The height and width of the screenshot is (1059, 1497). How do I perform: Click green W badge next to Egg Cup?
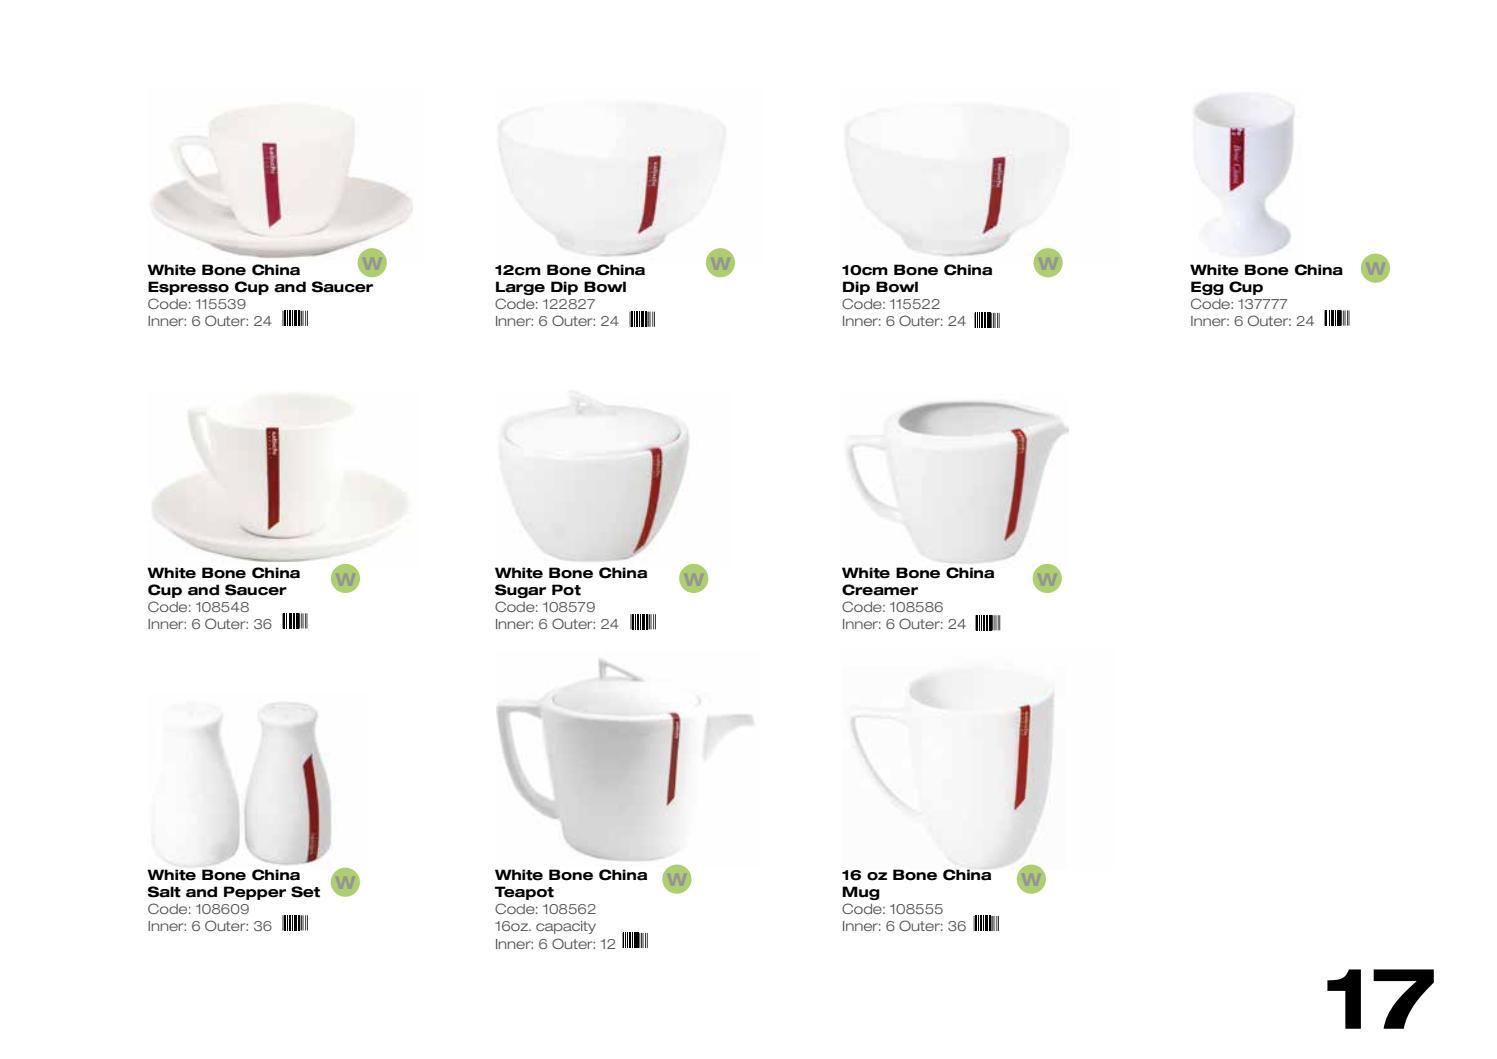pyautogui.click(x=1375, y=268)
